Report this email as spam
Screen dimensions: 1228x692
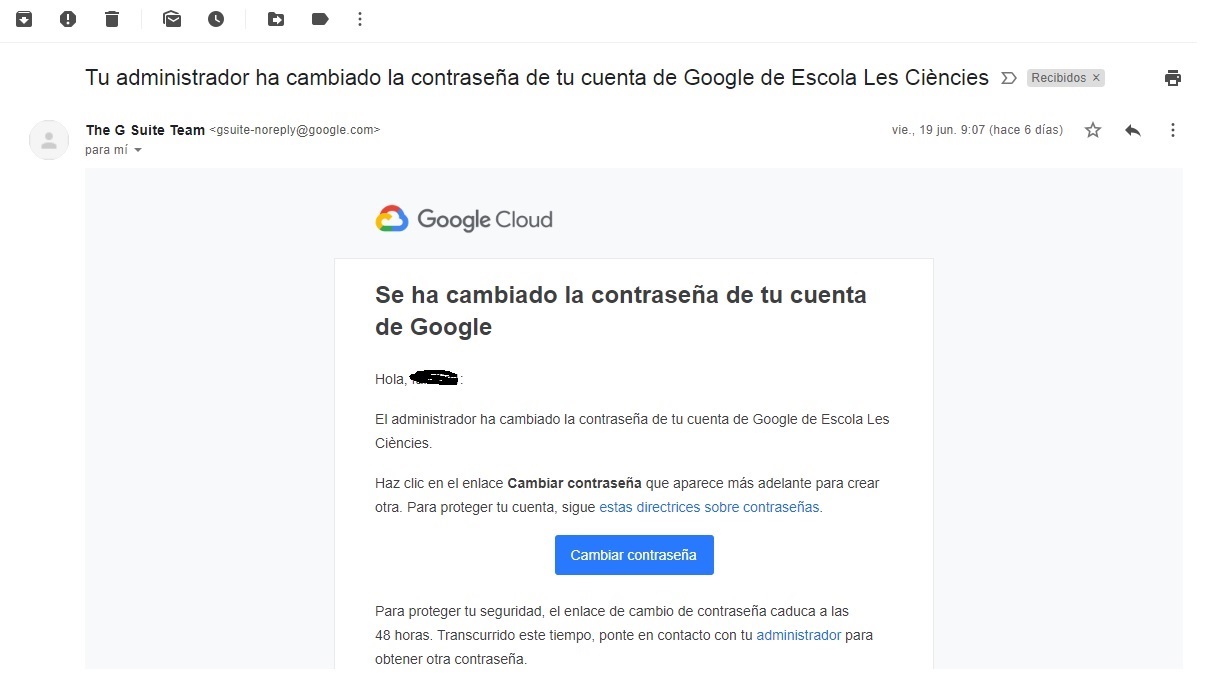coord(68,19)
